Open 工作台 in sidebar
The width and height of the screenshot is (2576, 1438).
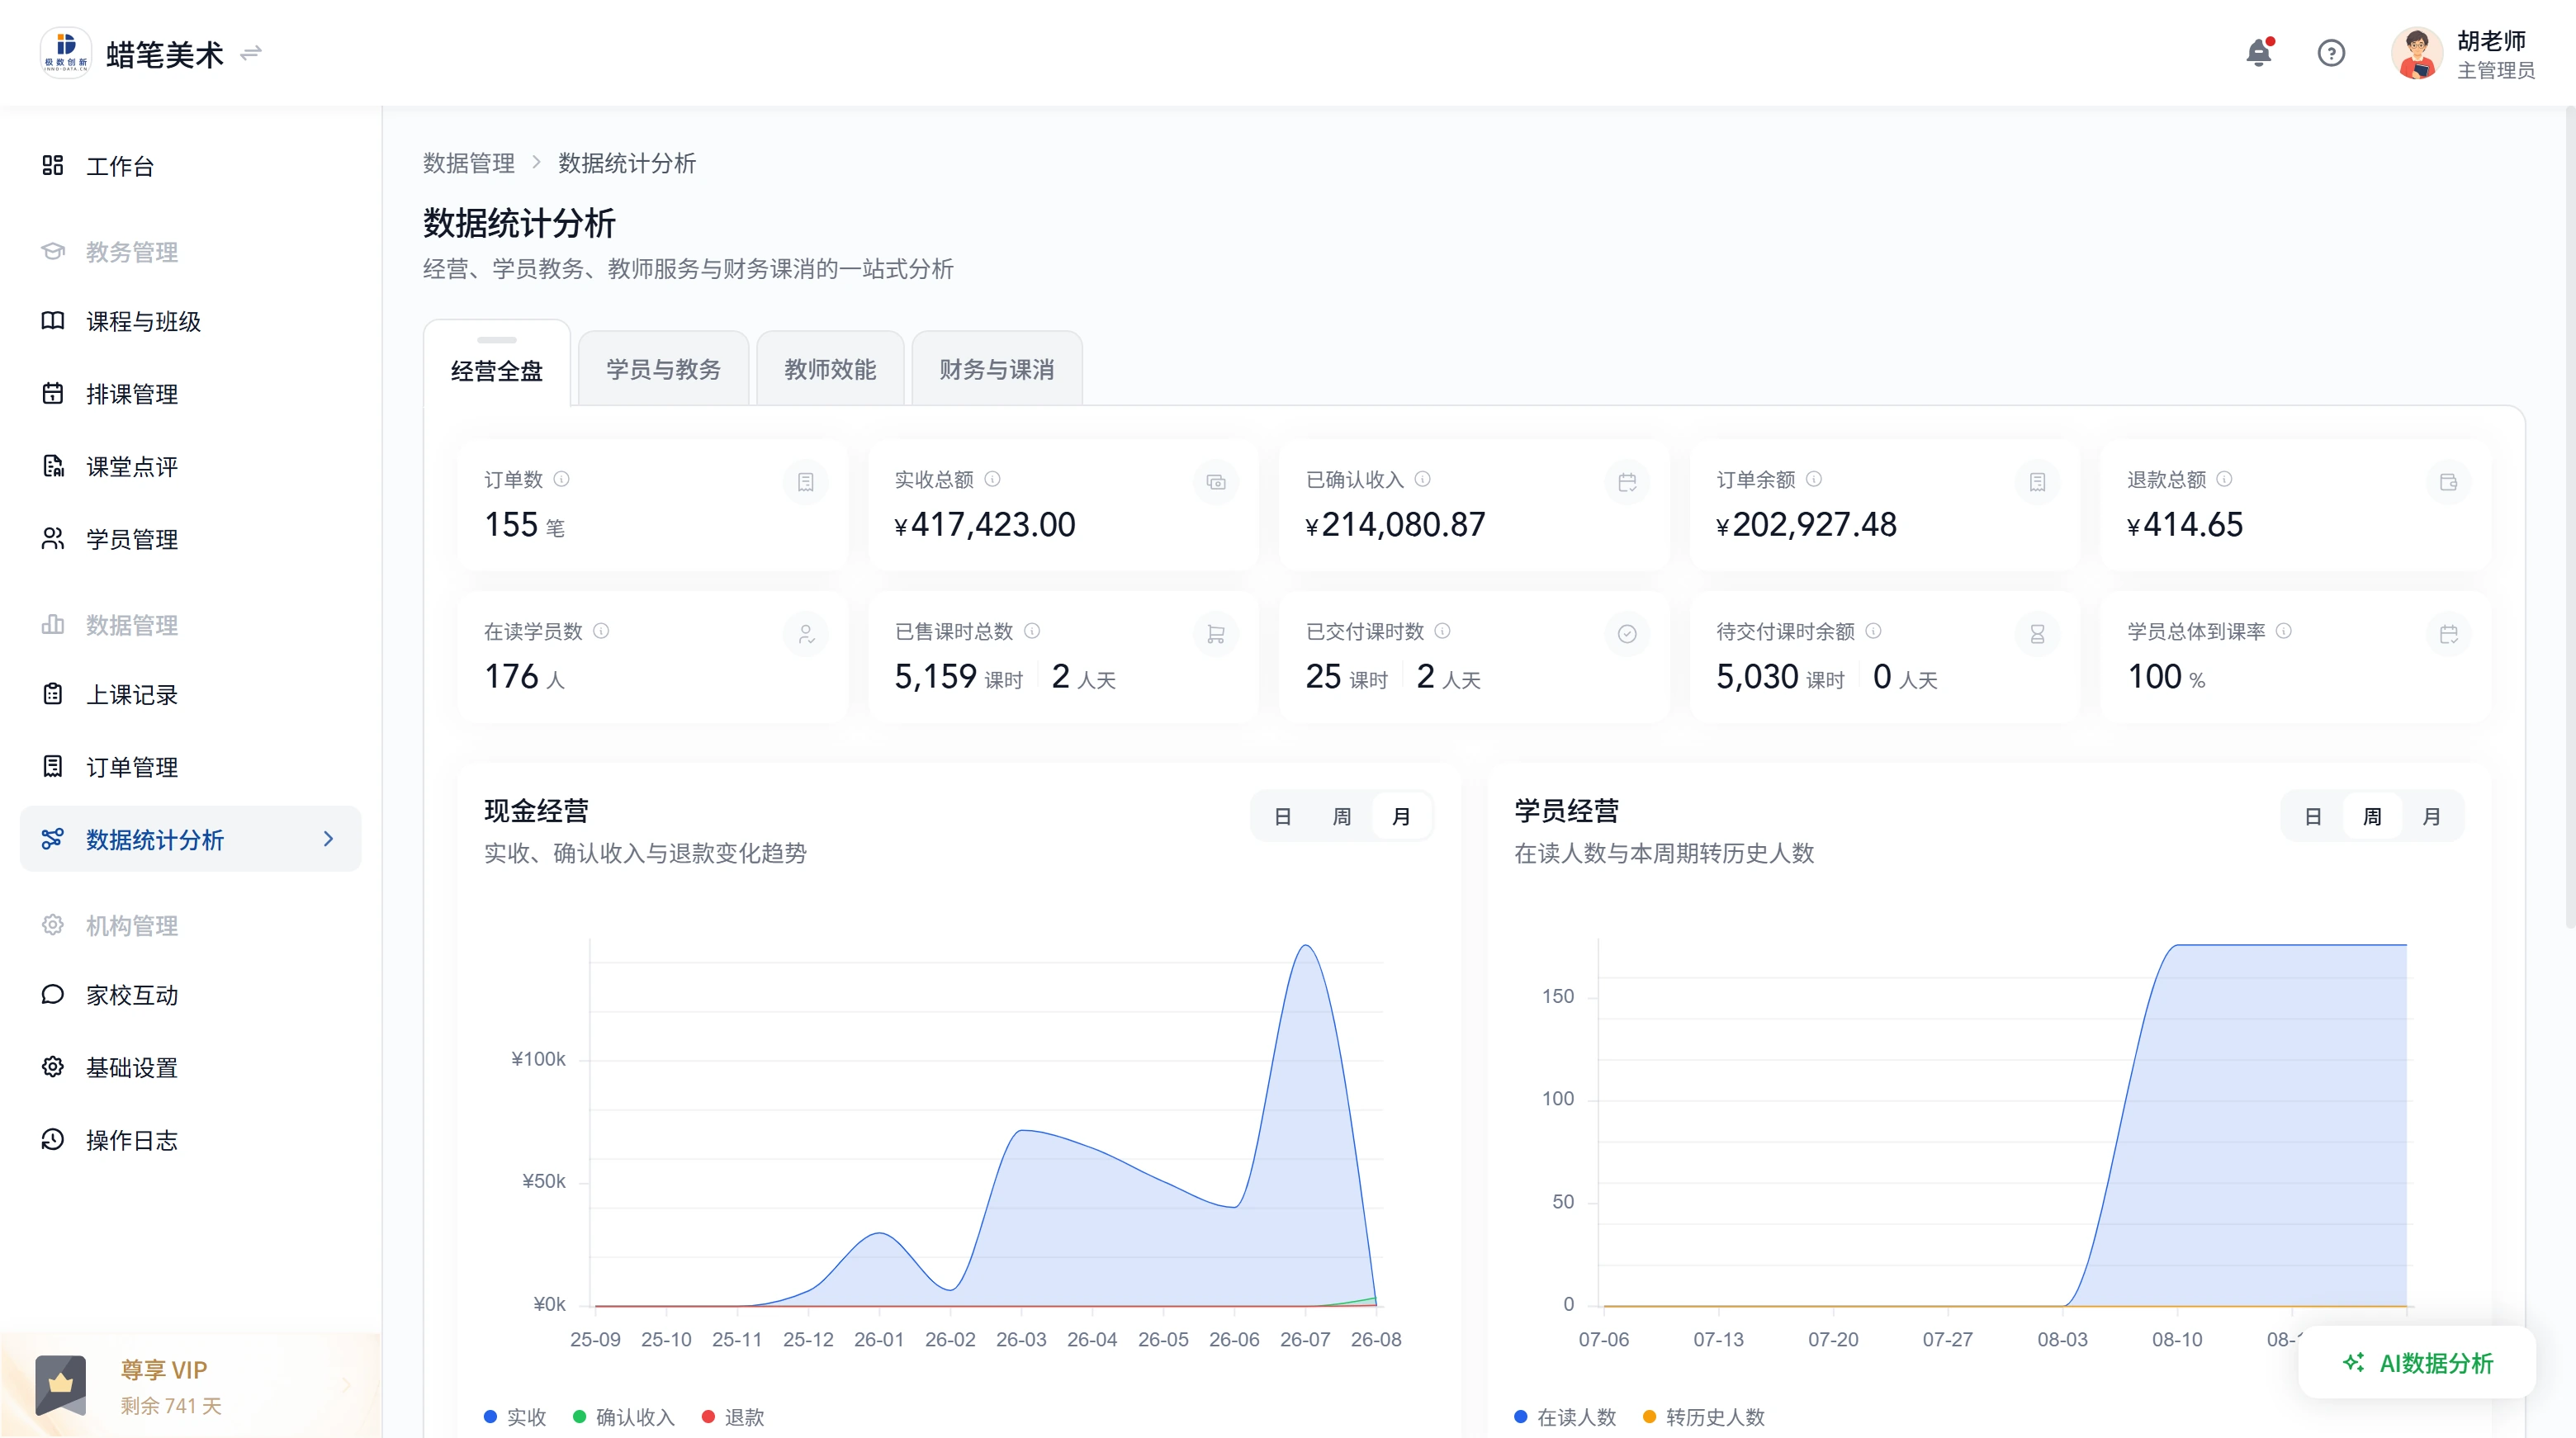(190, 166)
